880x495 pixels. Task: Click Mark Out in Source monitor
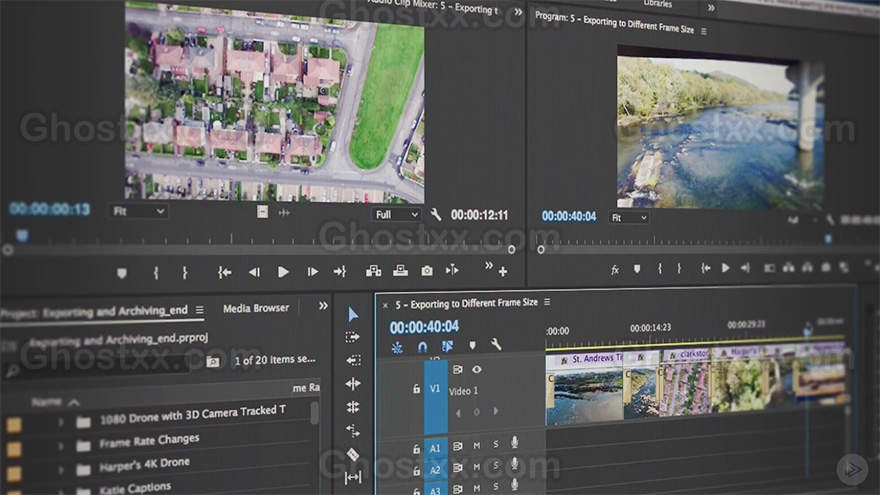(x=185, y=273)
